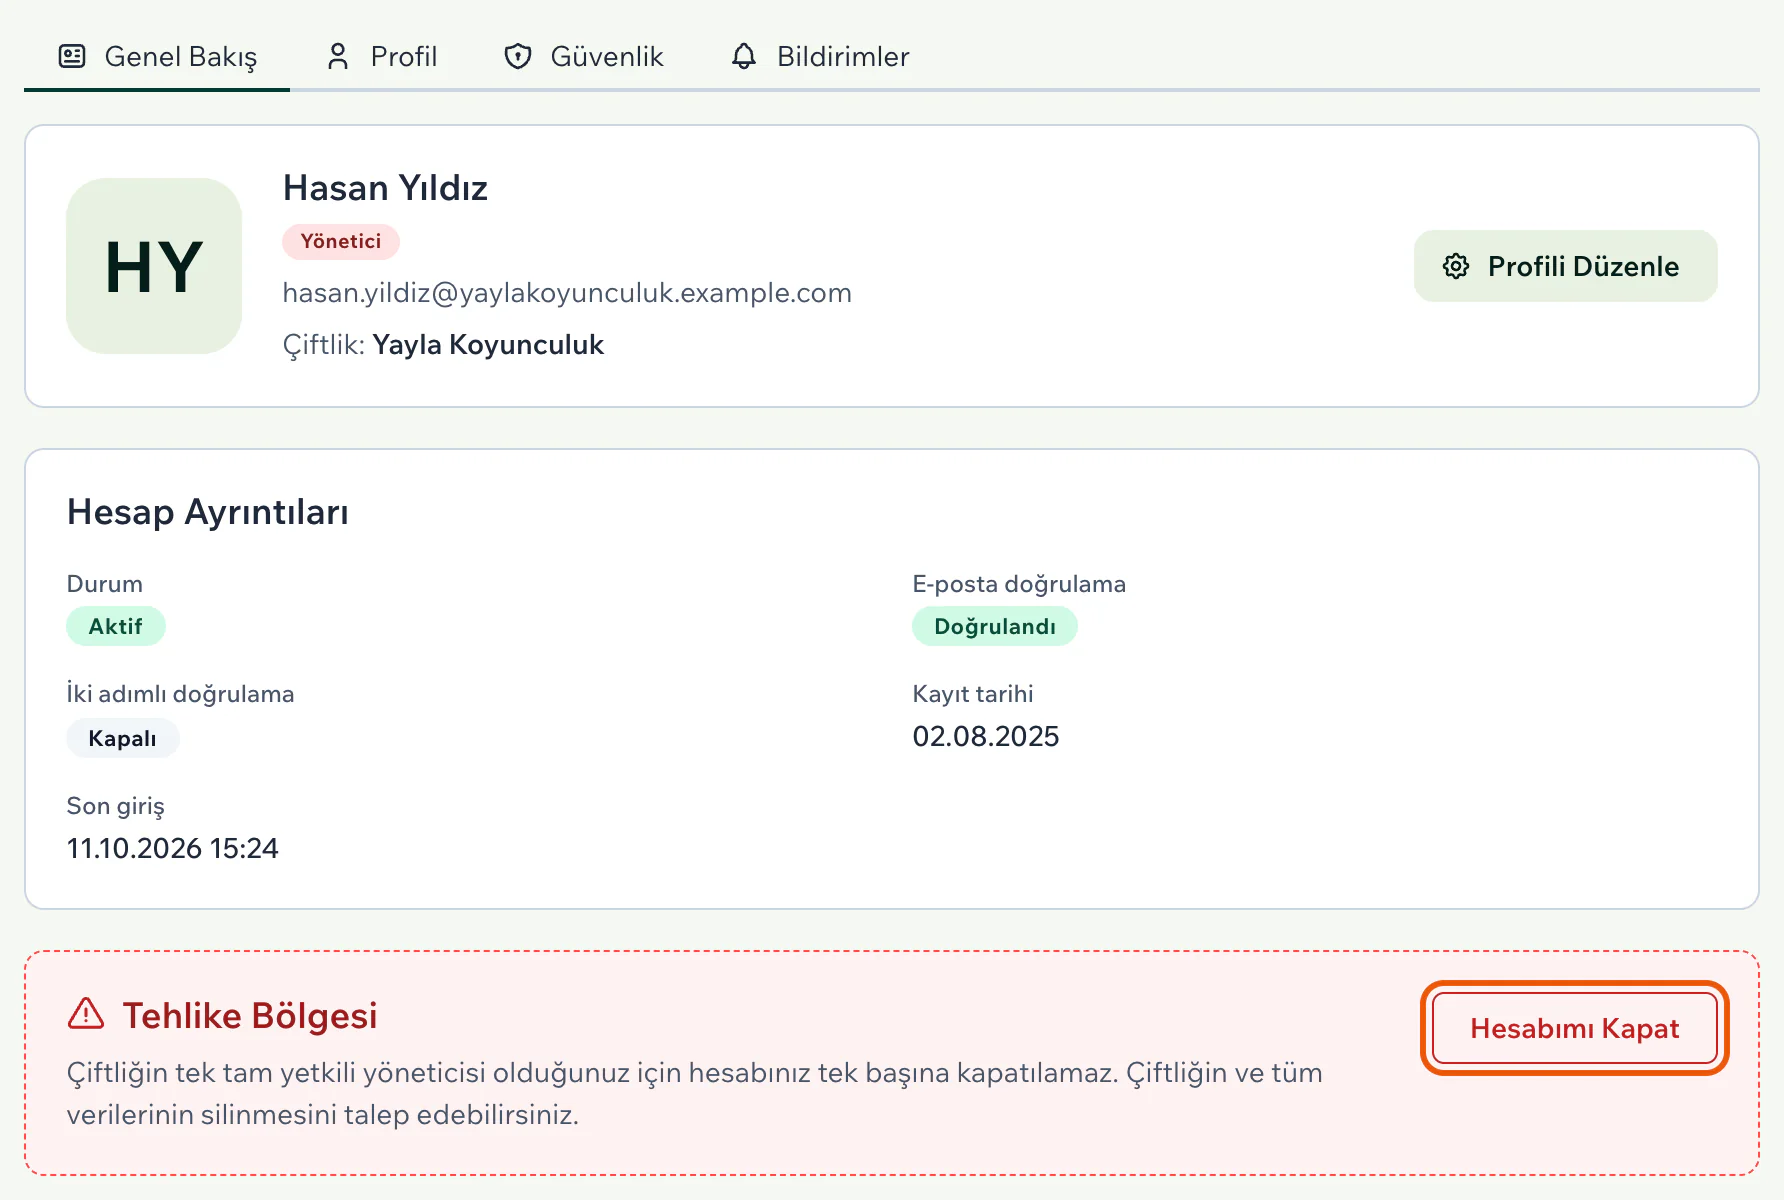This screenshot has width=1784, height=1200.
Task: Click the person icon on Profil
Action: 338,57
